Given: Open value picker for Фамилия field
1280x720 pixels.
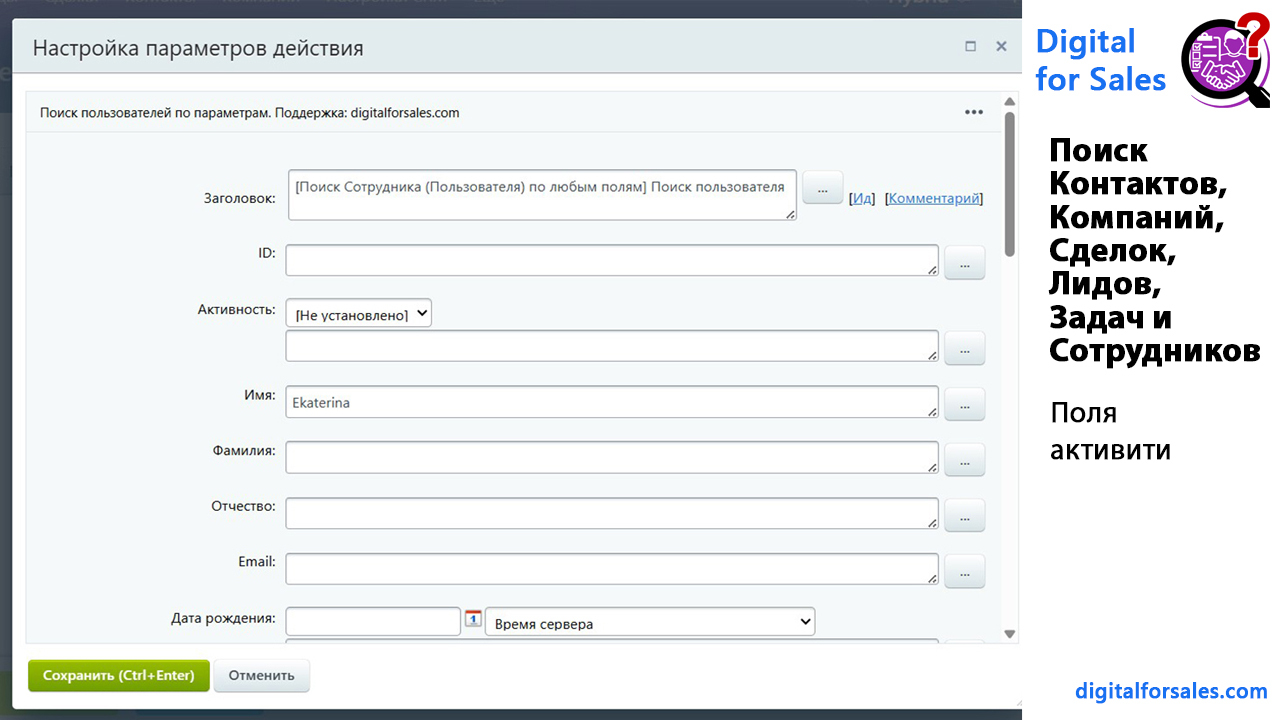Looking at the screenshot, I should 964,460.
